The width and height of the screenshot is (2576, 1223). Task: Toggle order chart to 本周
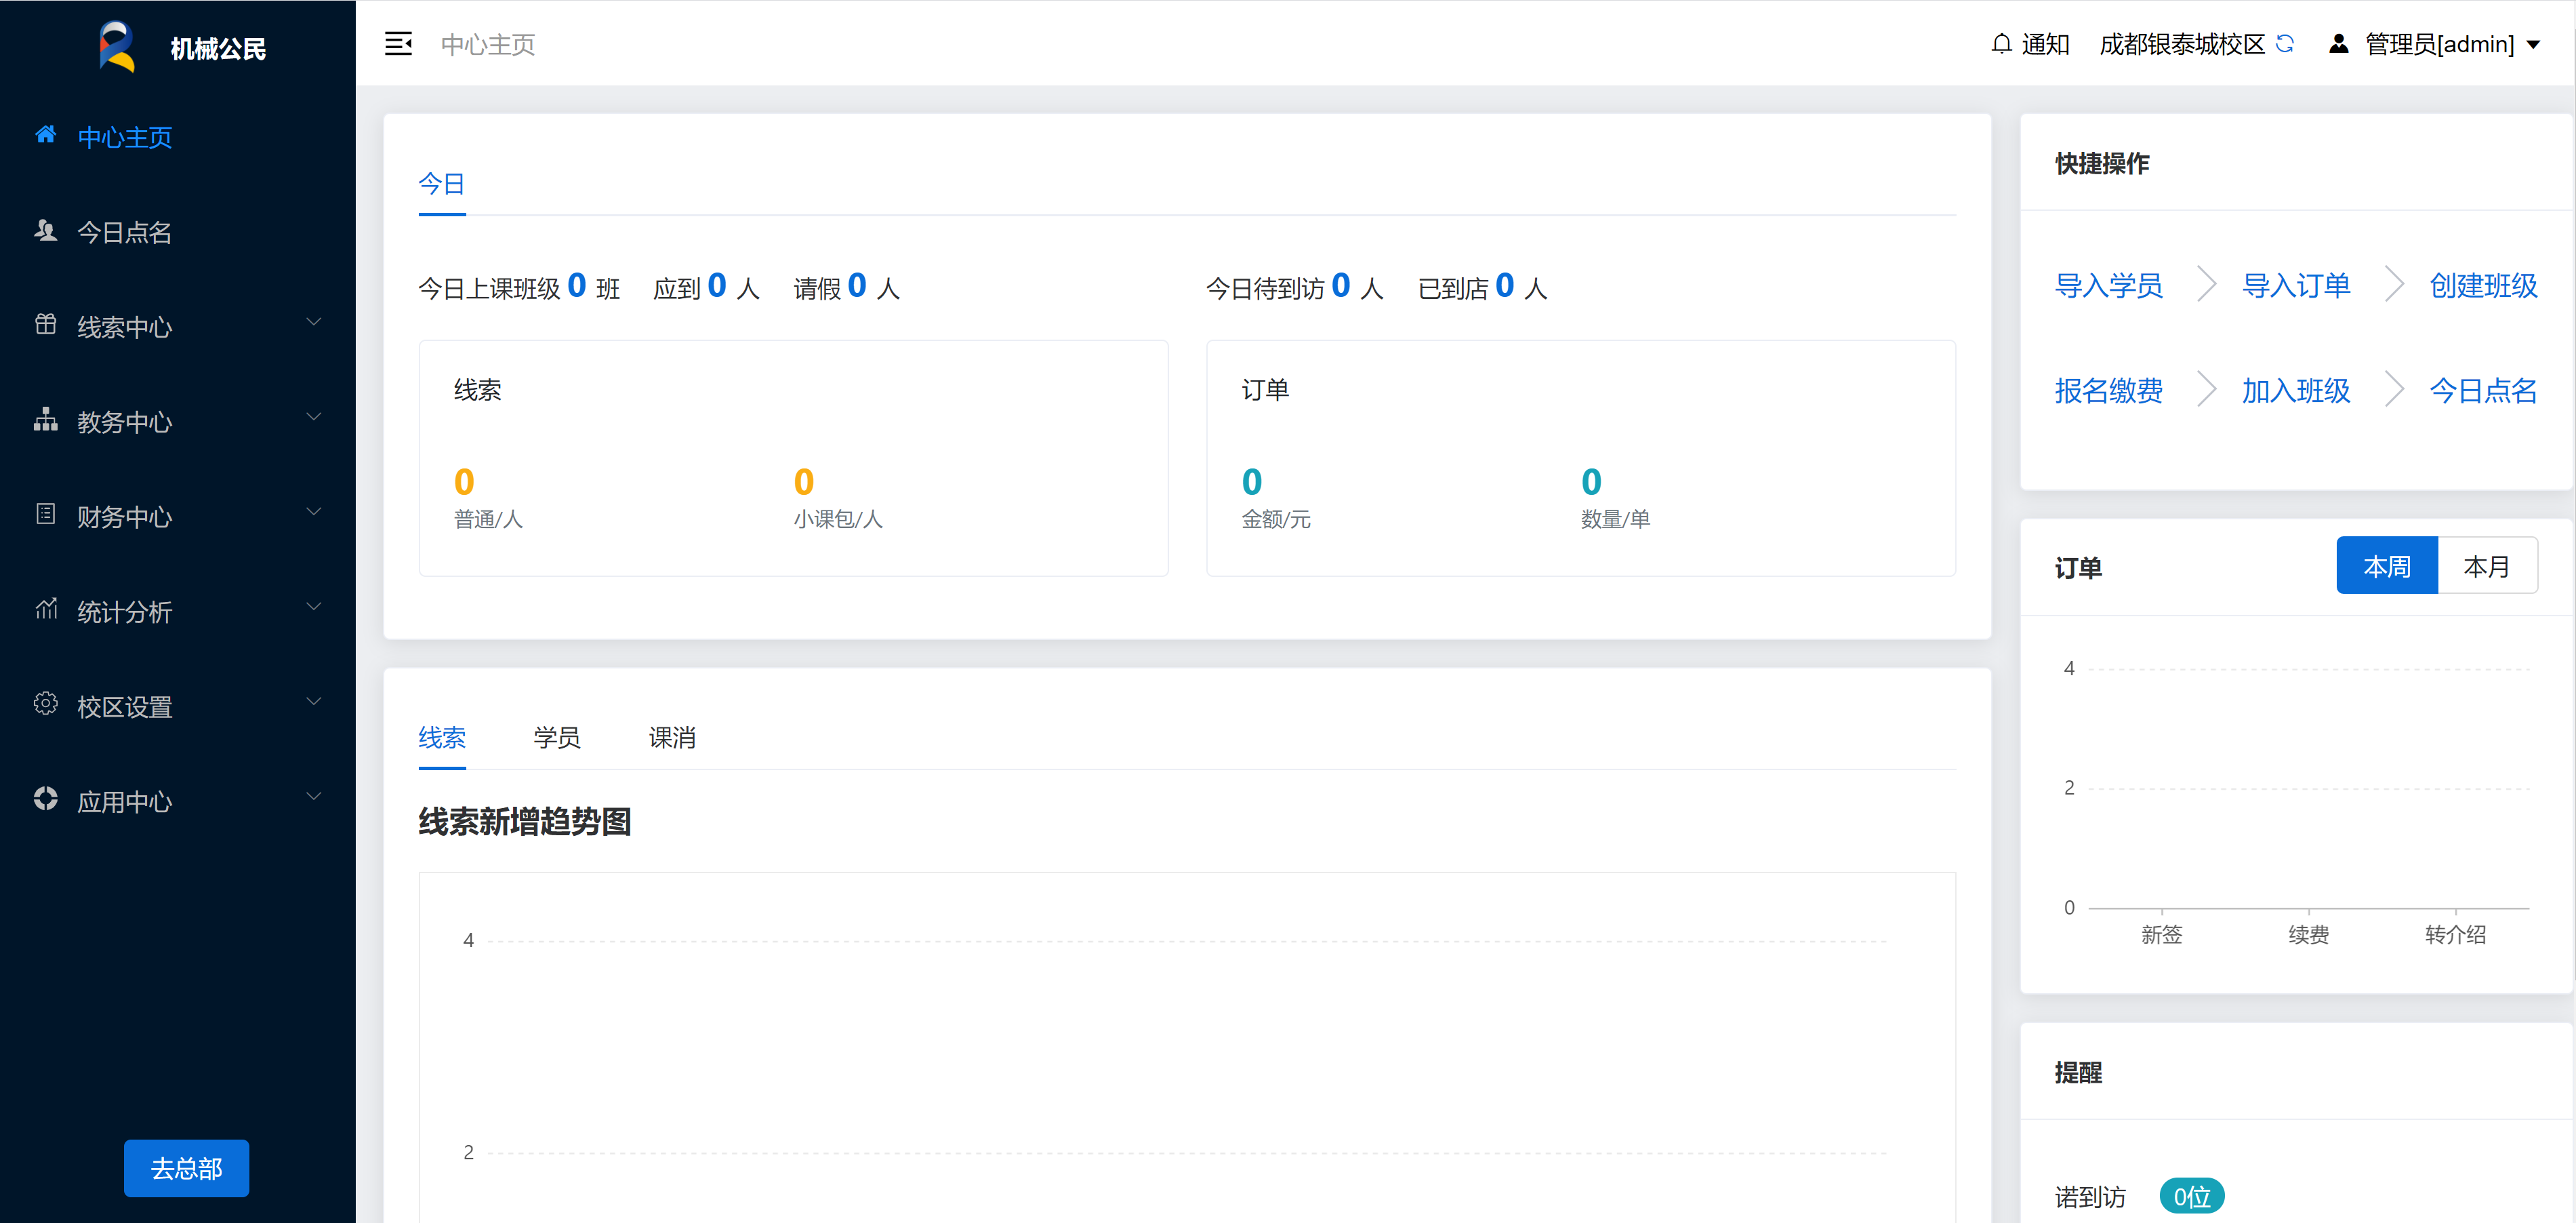coord(2386,566)
